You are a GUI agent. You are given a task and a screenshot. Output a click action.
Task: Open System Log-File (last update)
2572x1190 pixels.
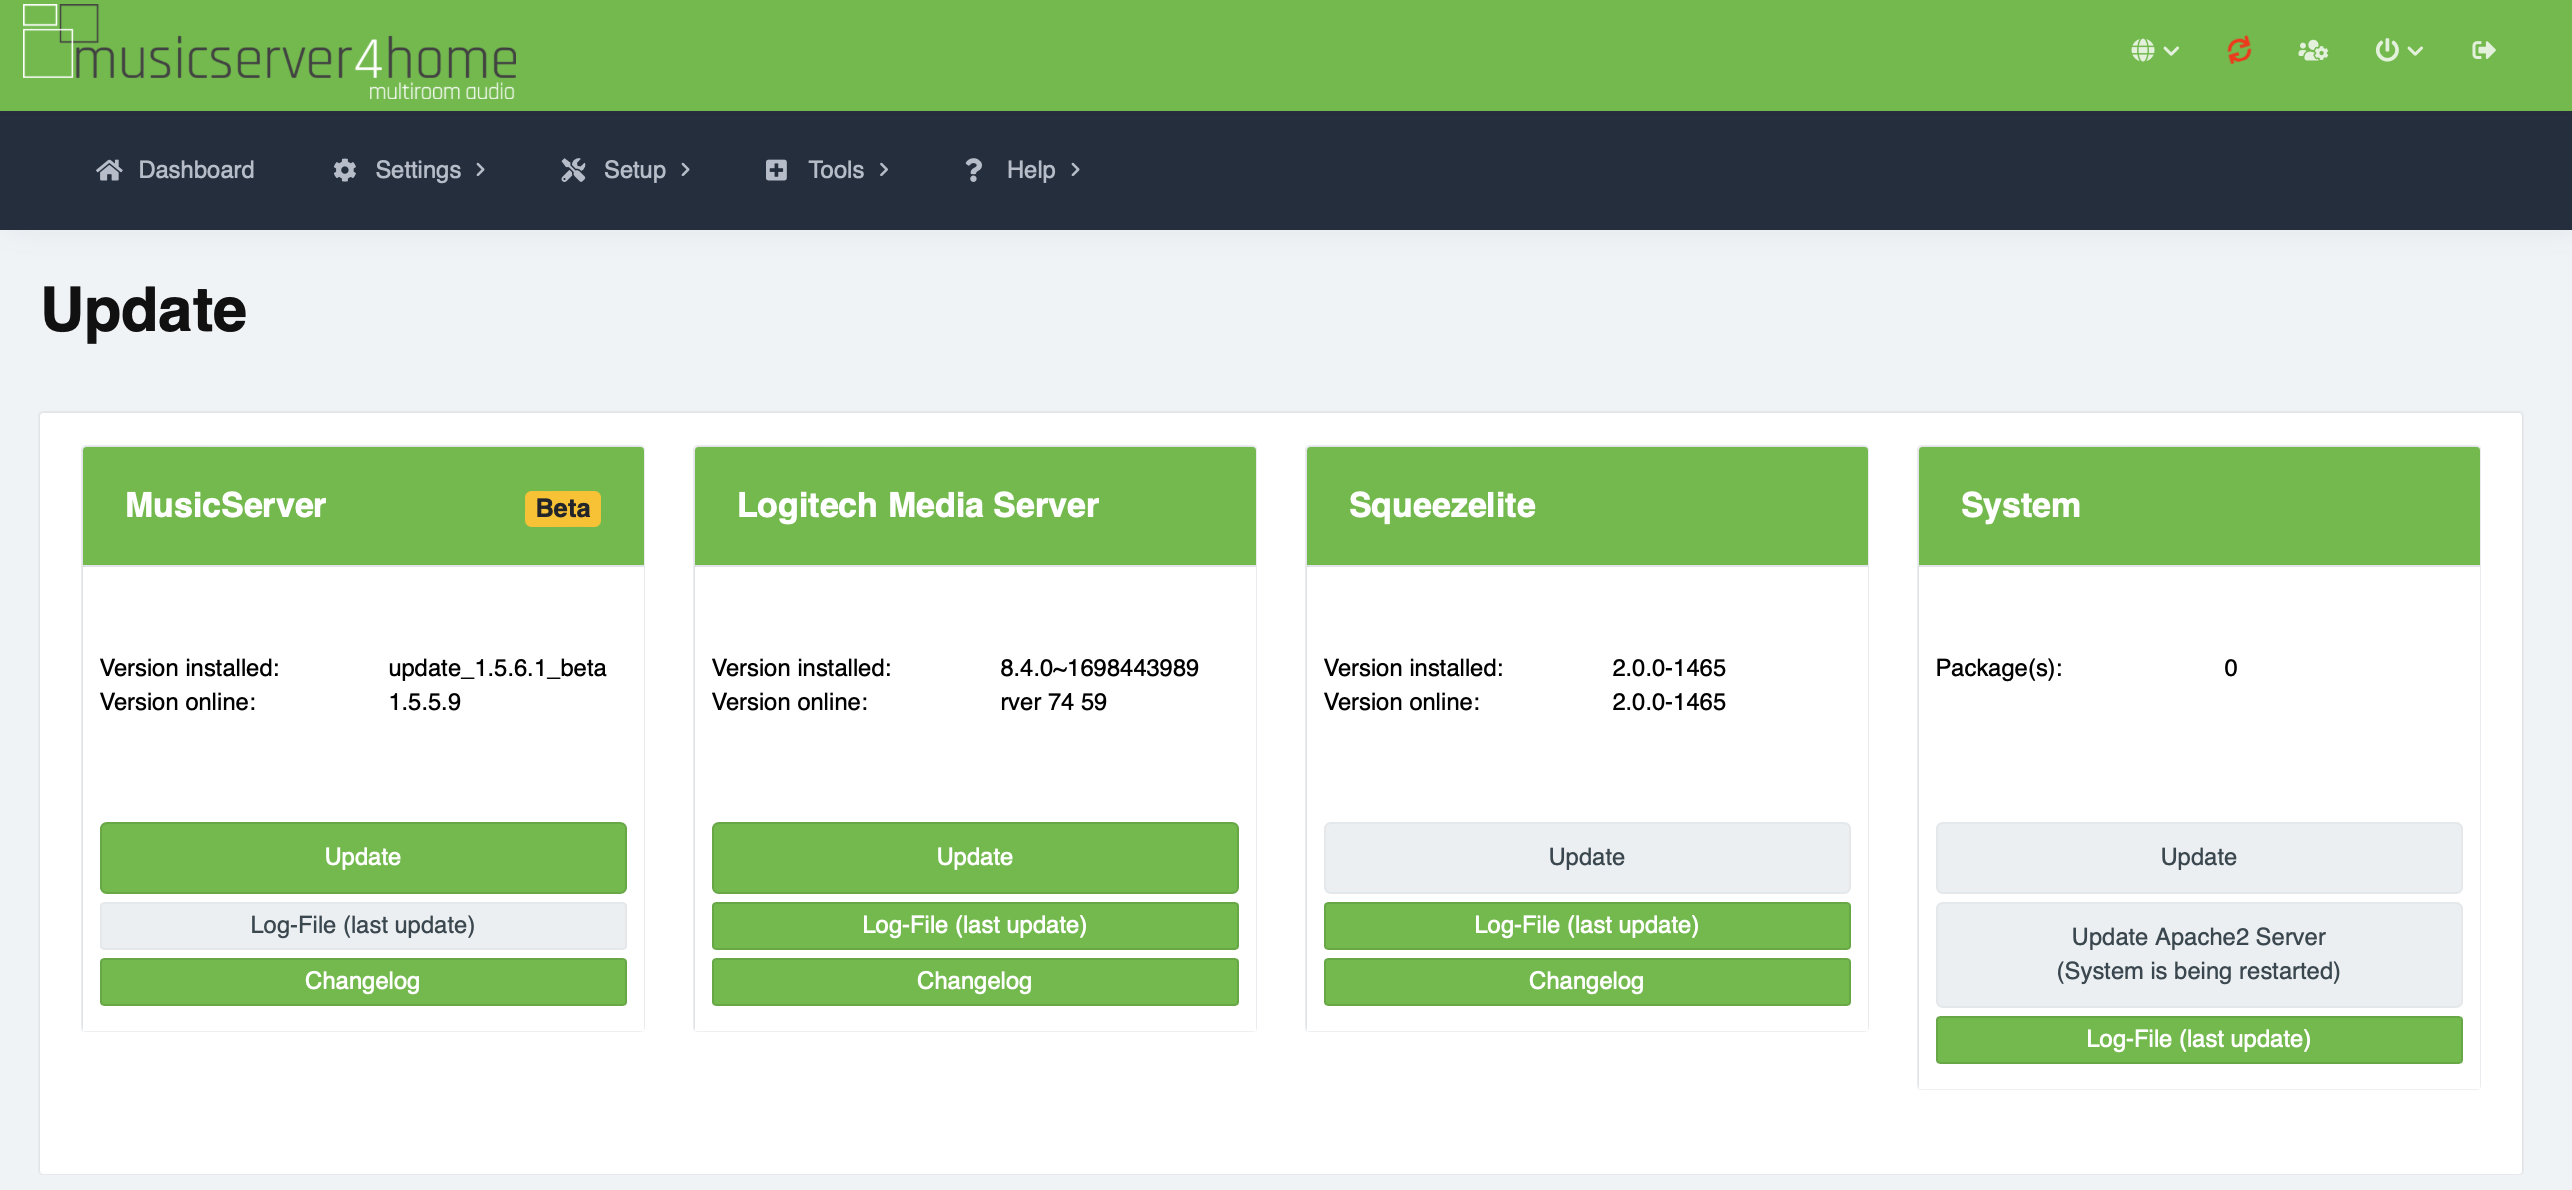tap(2198, 1039)
